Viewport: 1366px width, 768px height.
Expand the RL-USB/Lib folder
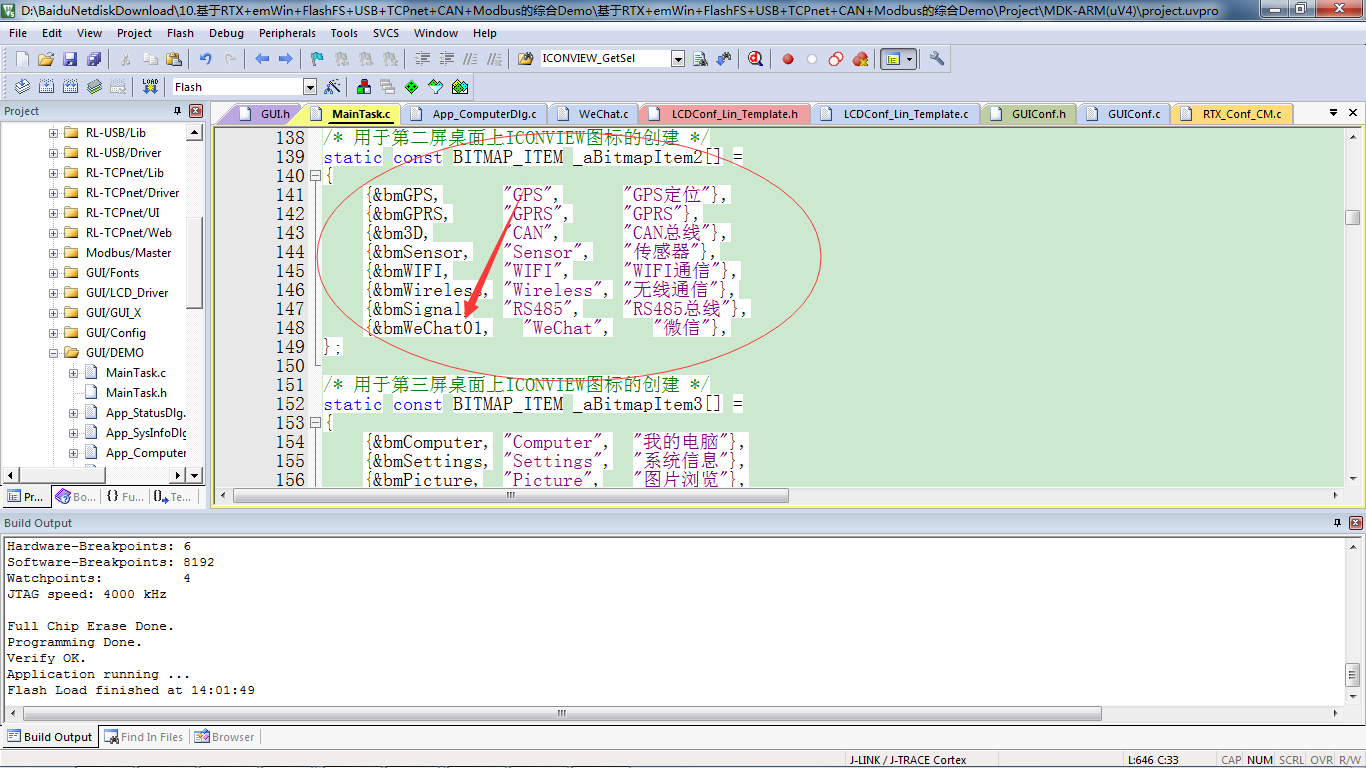click(53, 133)
